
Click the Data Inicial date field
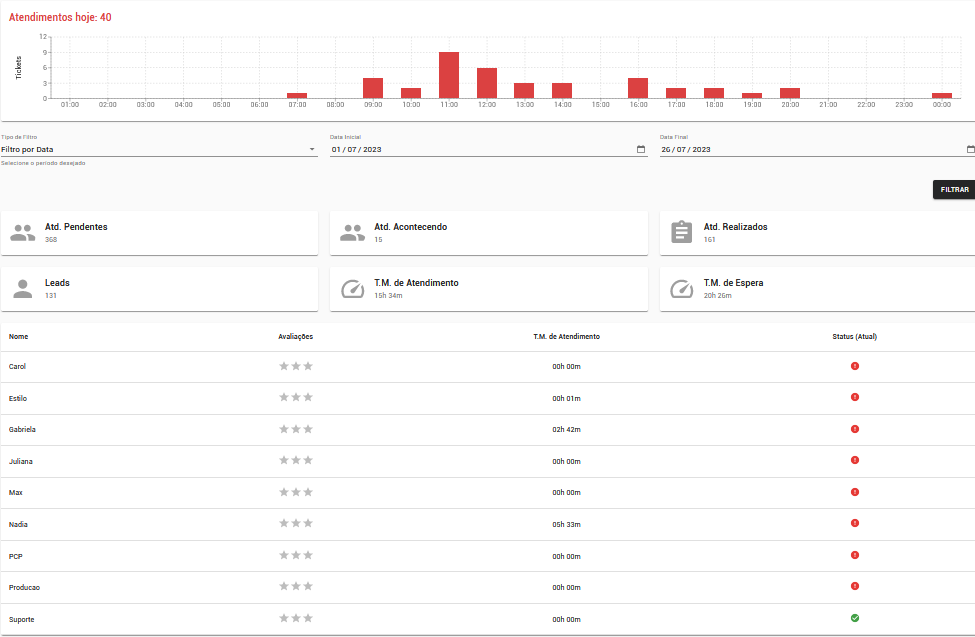tap(489, 149)
